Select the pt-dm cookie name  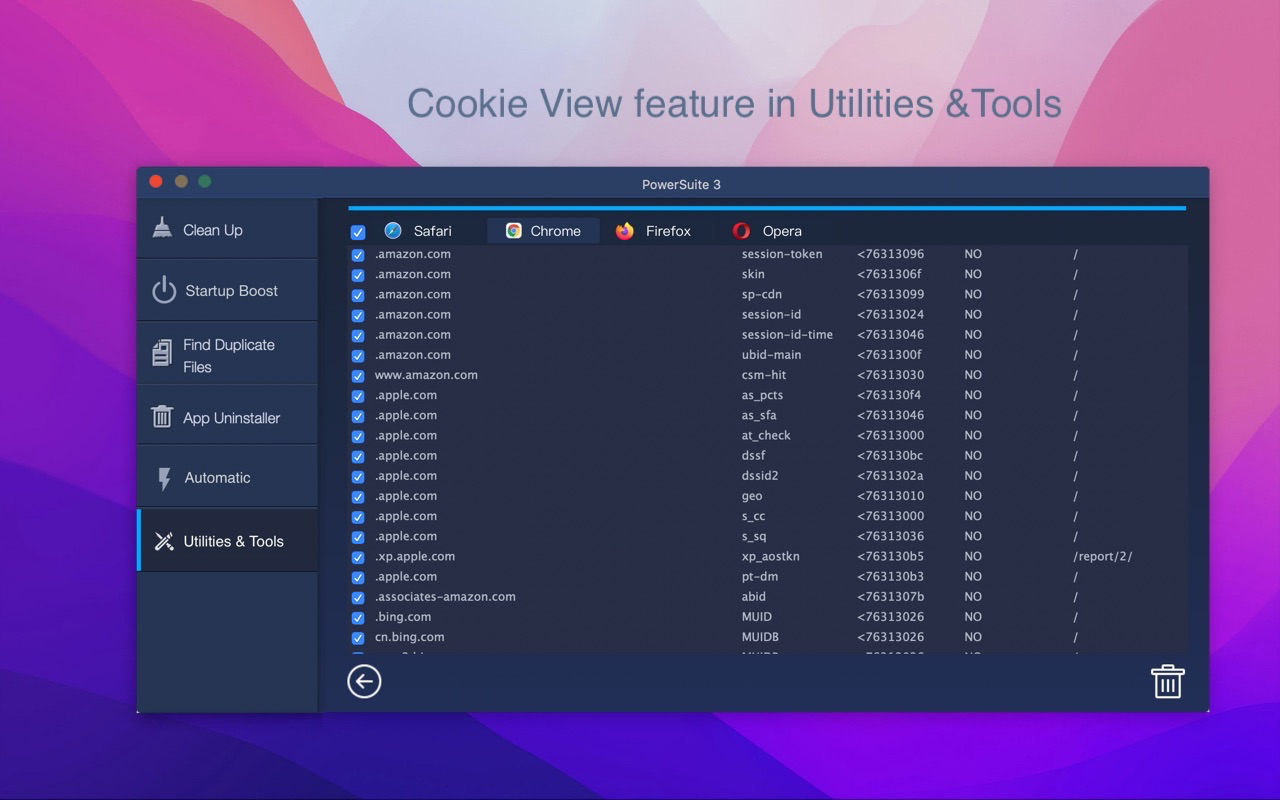coord(760,577)
